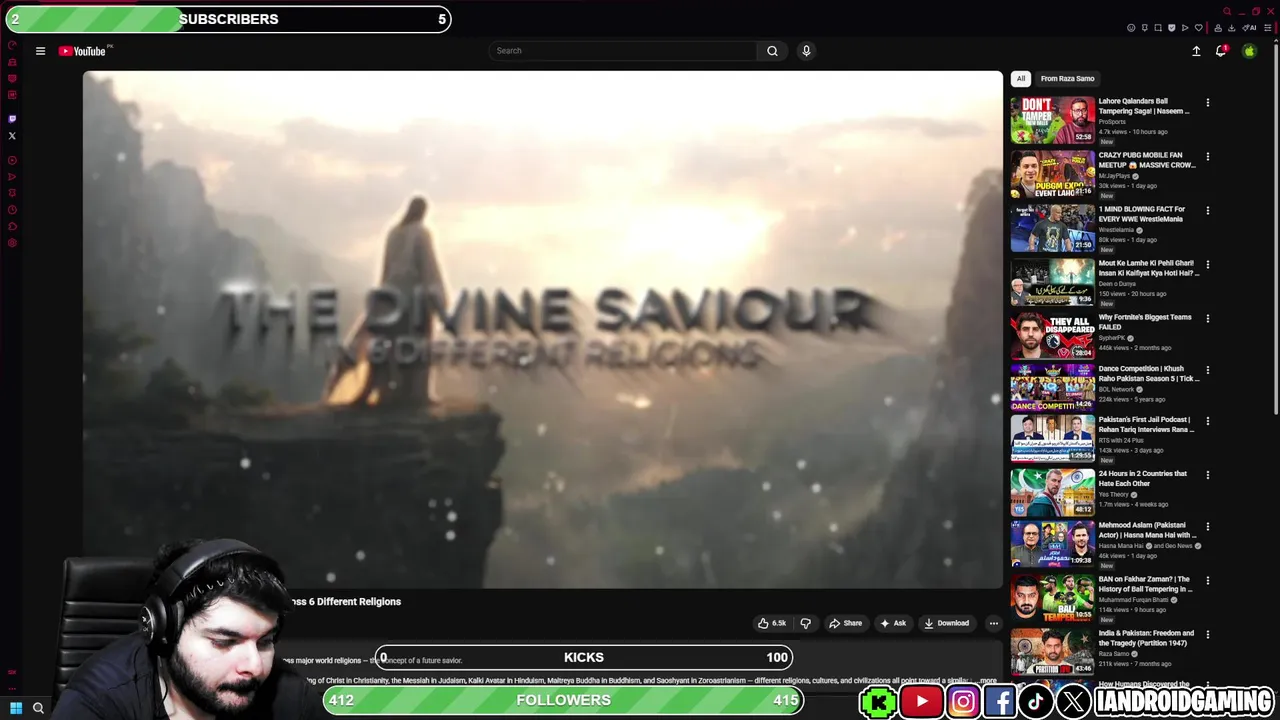Expand description with 'more' link
This screenshot has width=1280, height=720.
click(988, 681)
